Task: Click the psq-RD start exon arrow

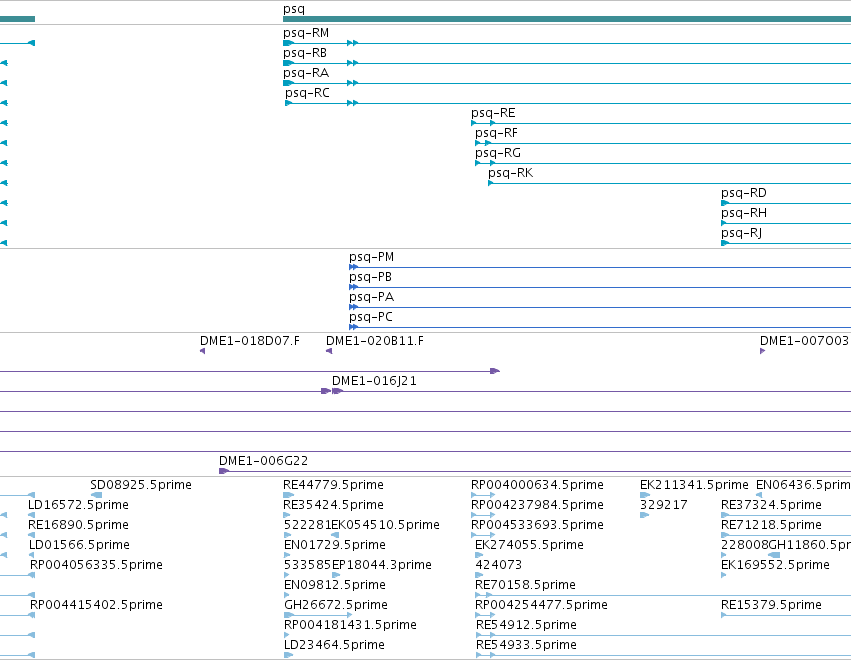Action: pyautogui.click(x=725, y=203)
